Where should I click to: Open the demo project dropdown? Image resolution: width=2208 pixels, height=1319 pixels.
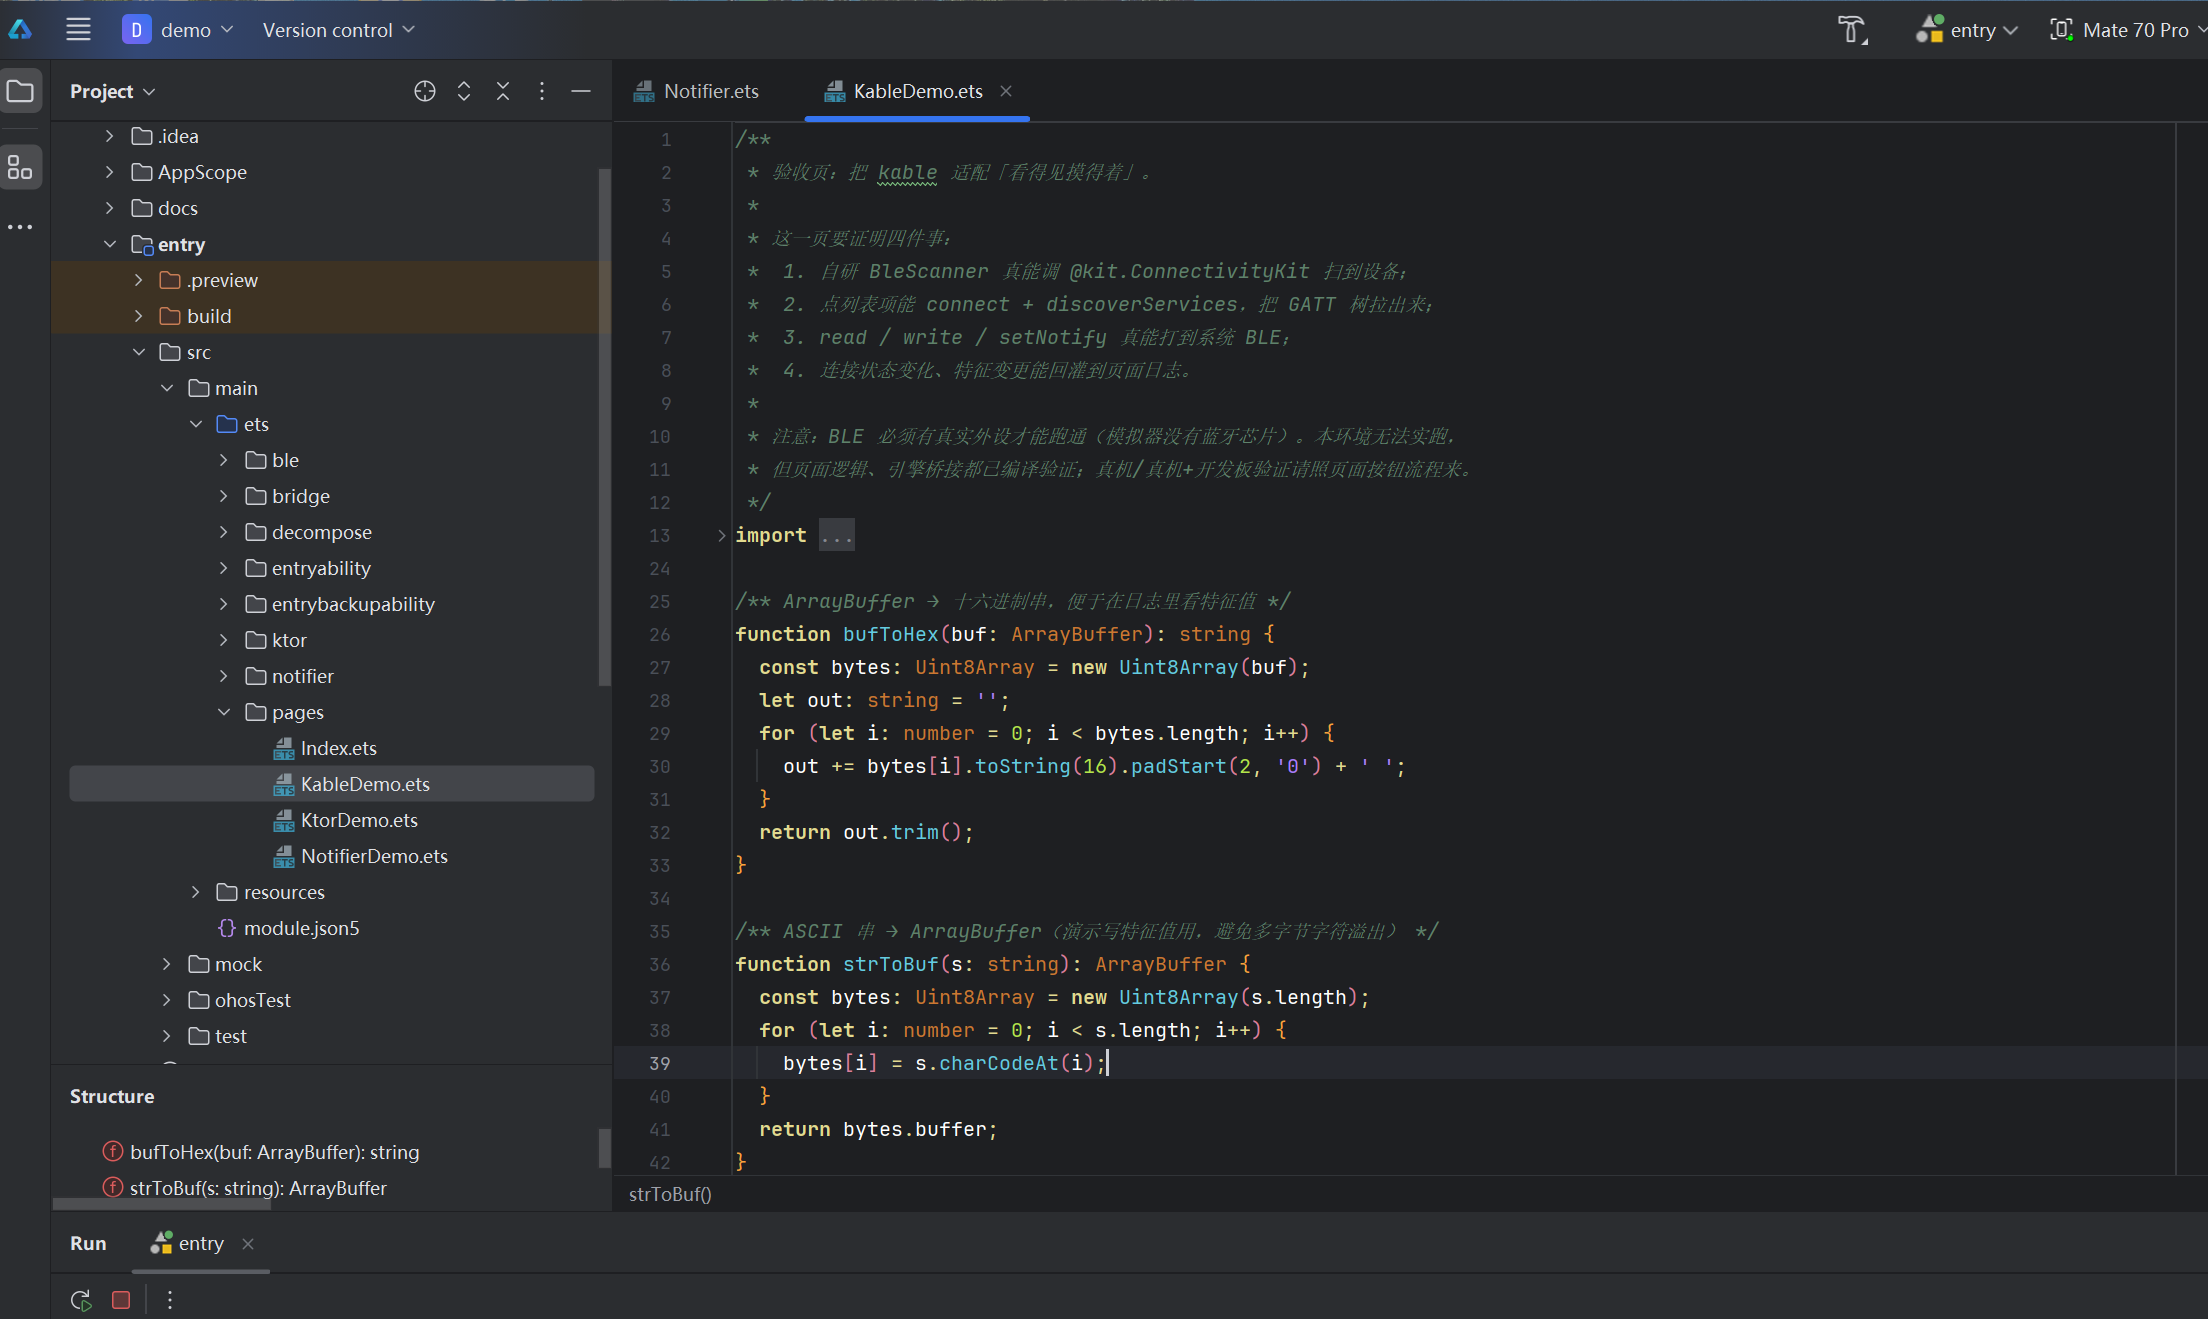[x=178, y=30]
